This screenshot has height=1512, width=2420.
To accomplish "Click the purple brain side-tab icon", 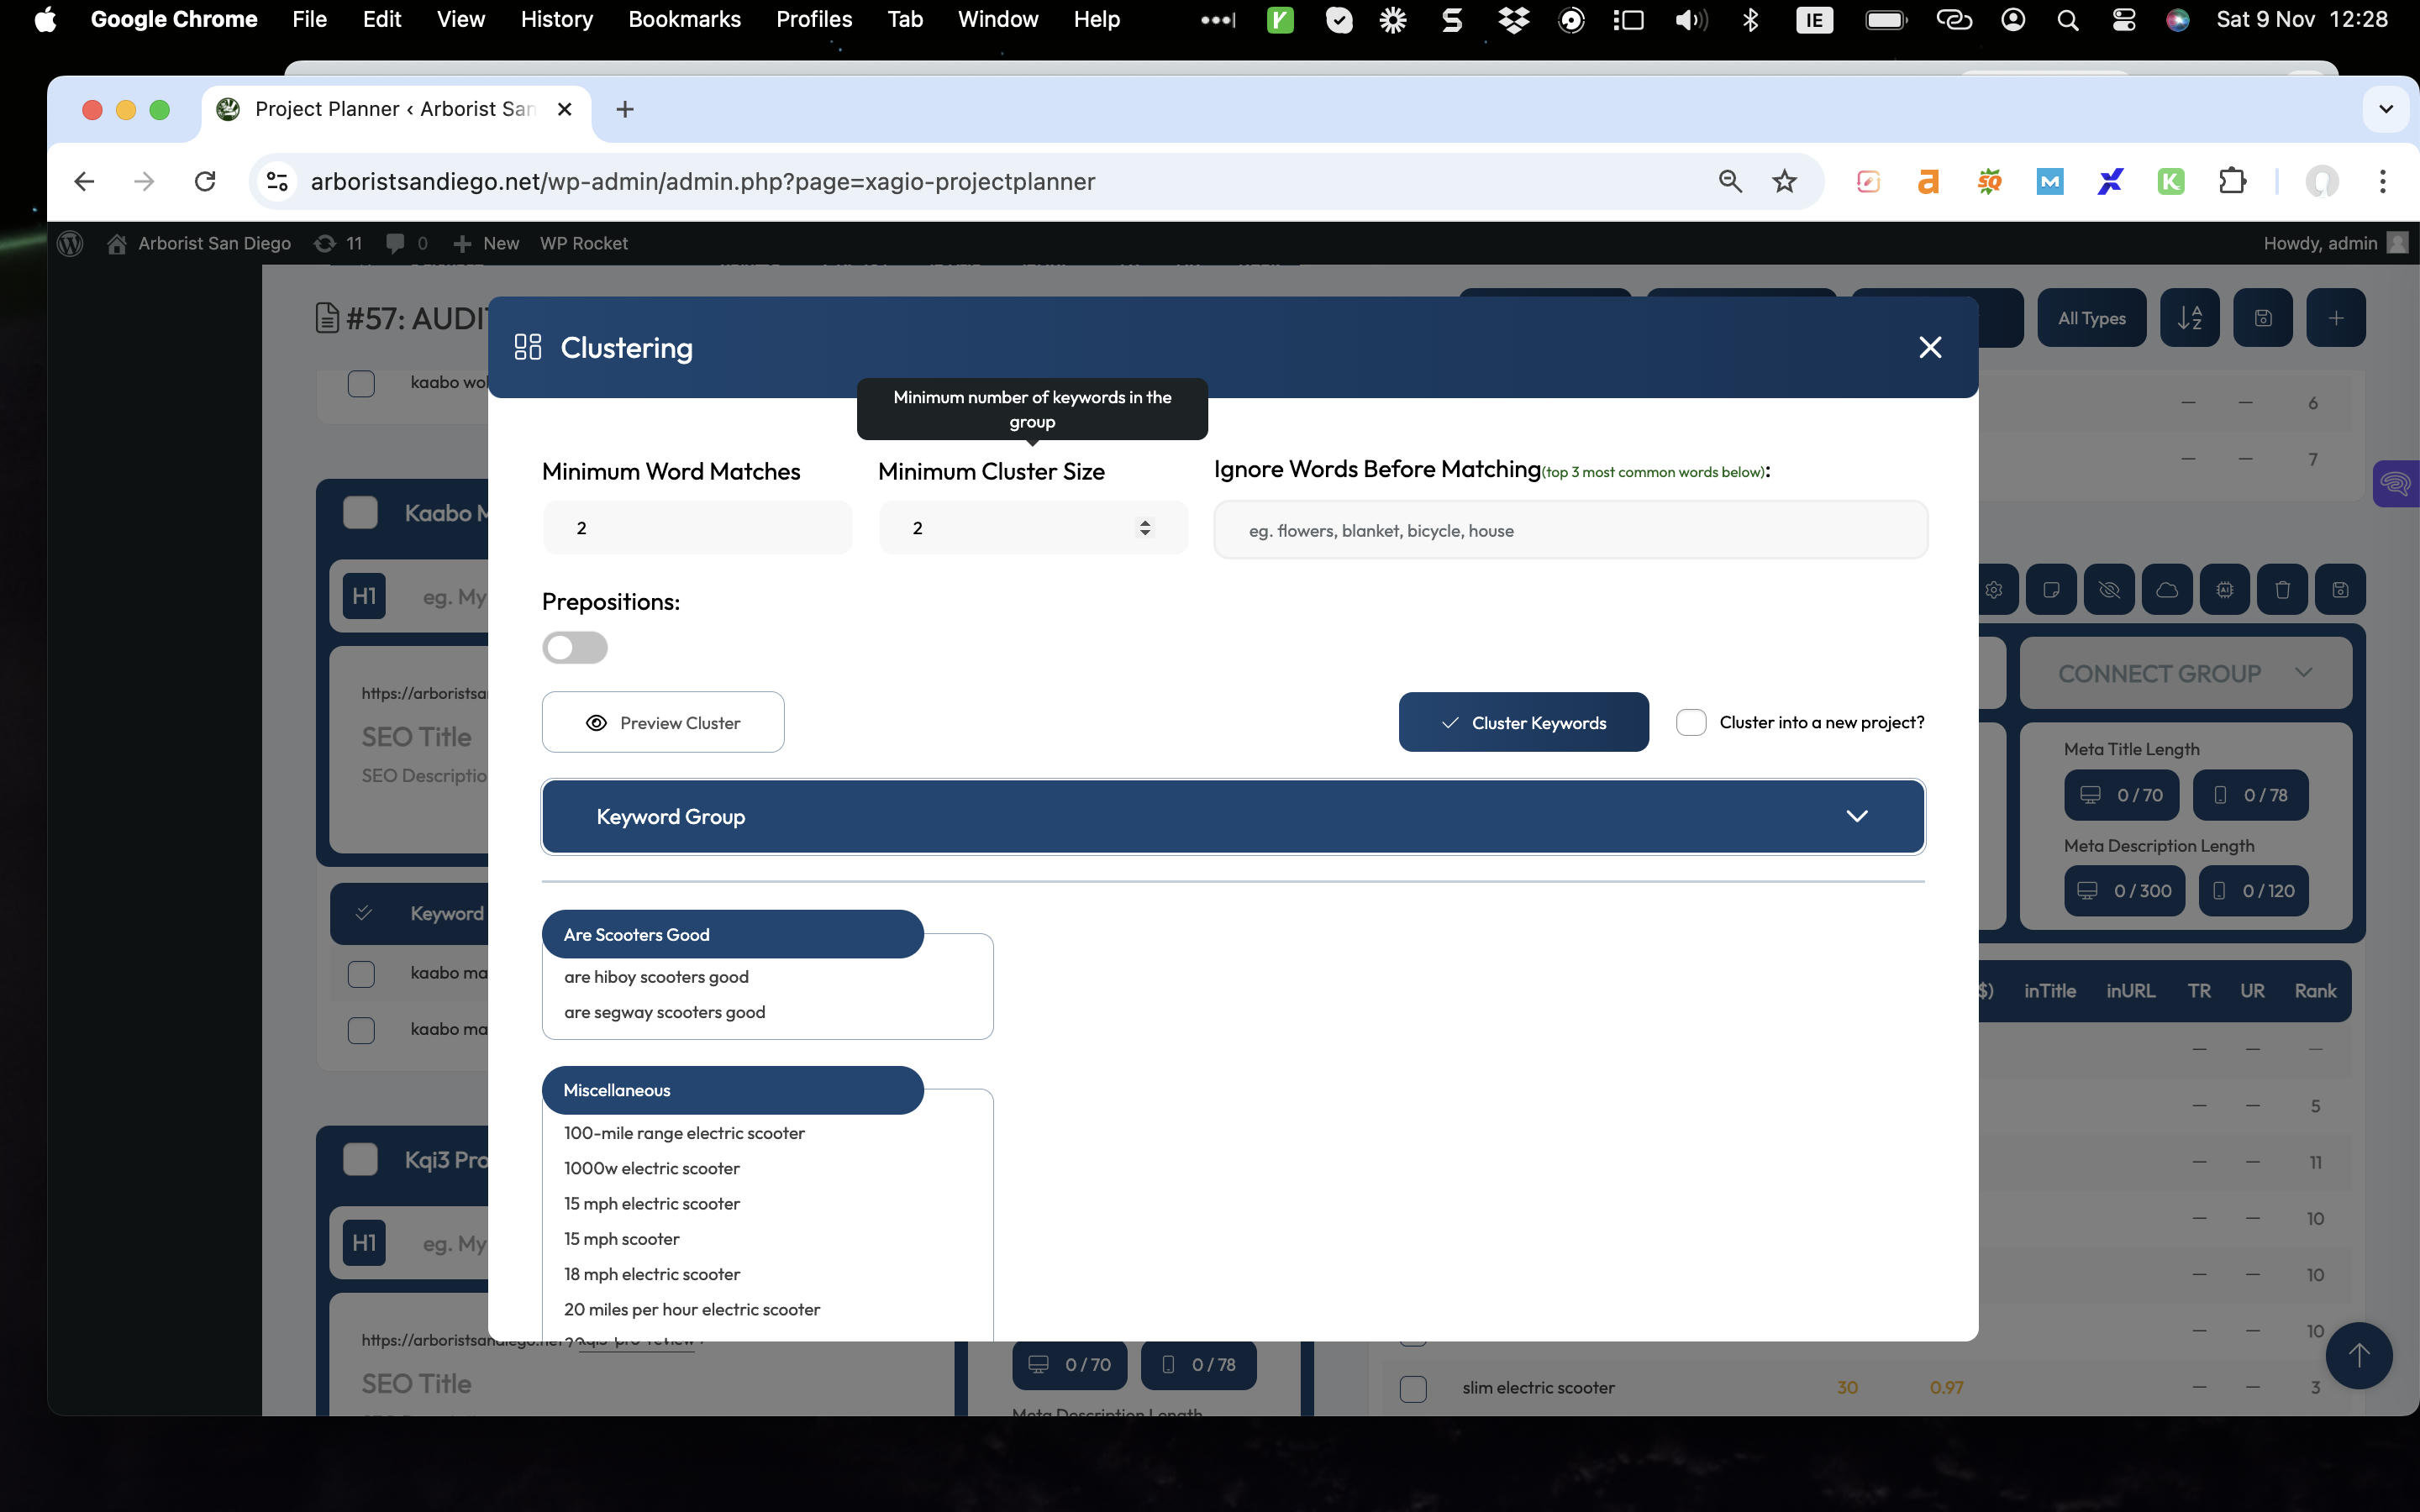I will point(2396,484).
